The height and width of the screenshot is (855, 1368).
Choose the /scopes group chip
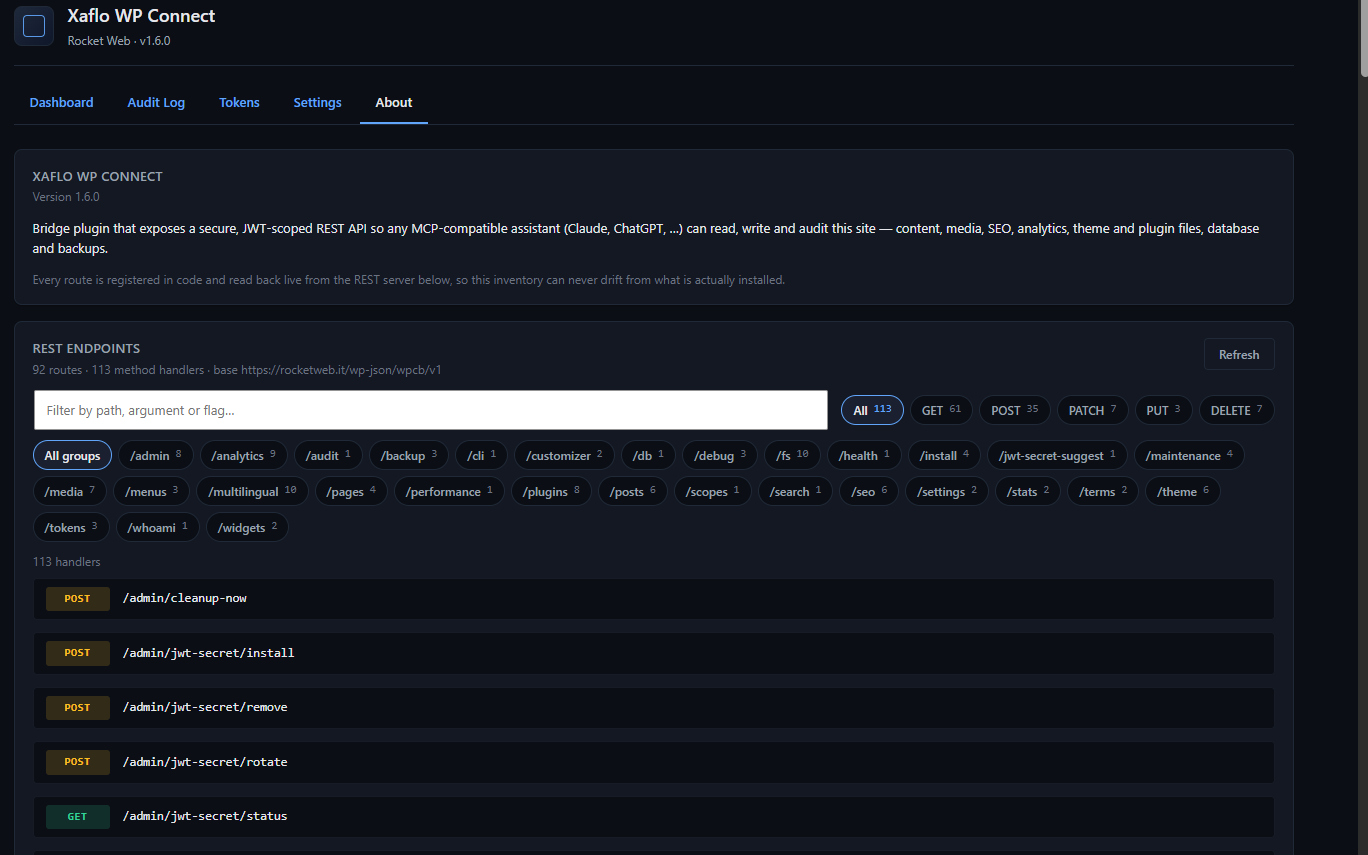(712, 492)
